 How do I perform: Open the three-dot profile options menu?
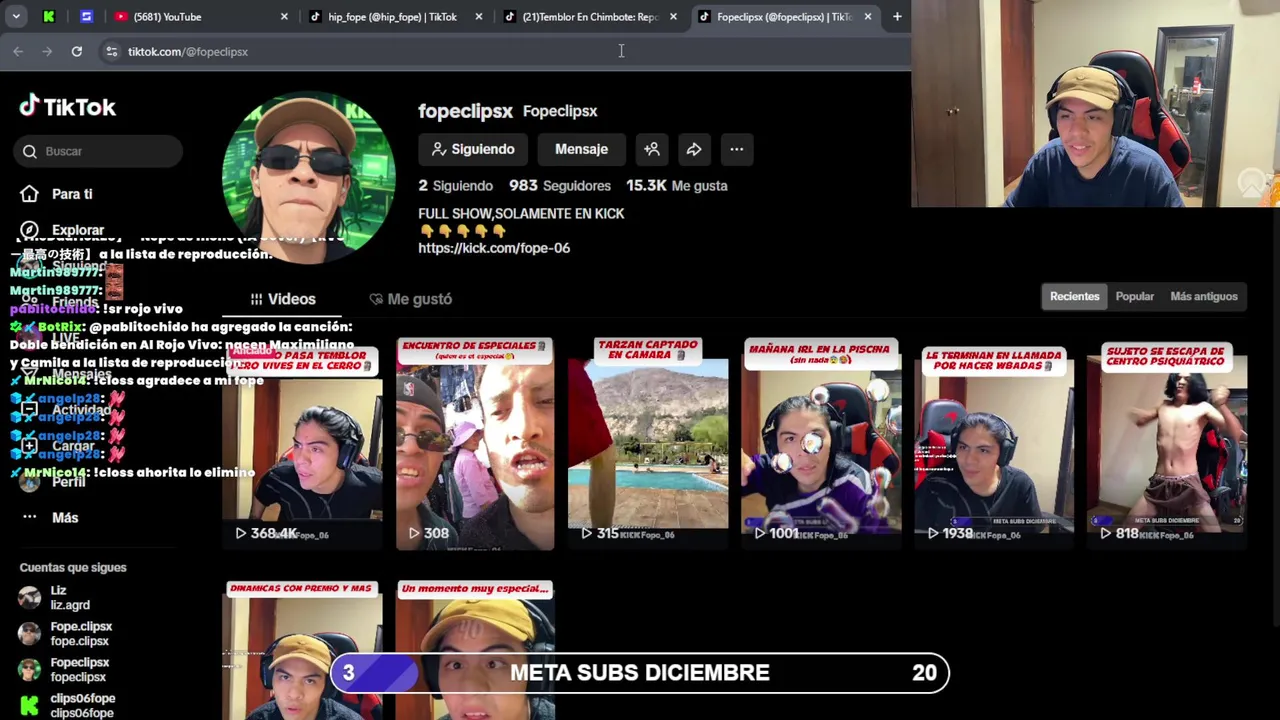pyautogui.click(x=737, y=149)
